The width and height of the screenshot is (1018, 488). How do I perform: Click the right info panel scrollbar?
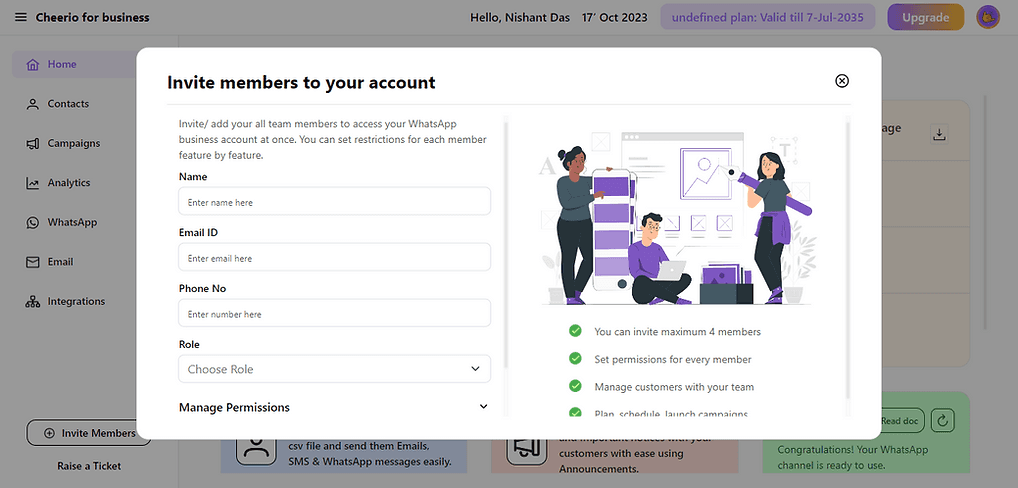coord(847,260)
